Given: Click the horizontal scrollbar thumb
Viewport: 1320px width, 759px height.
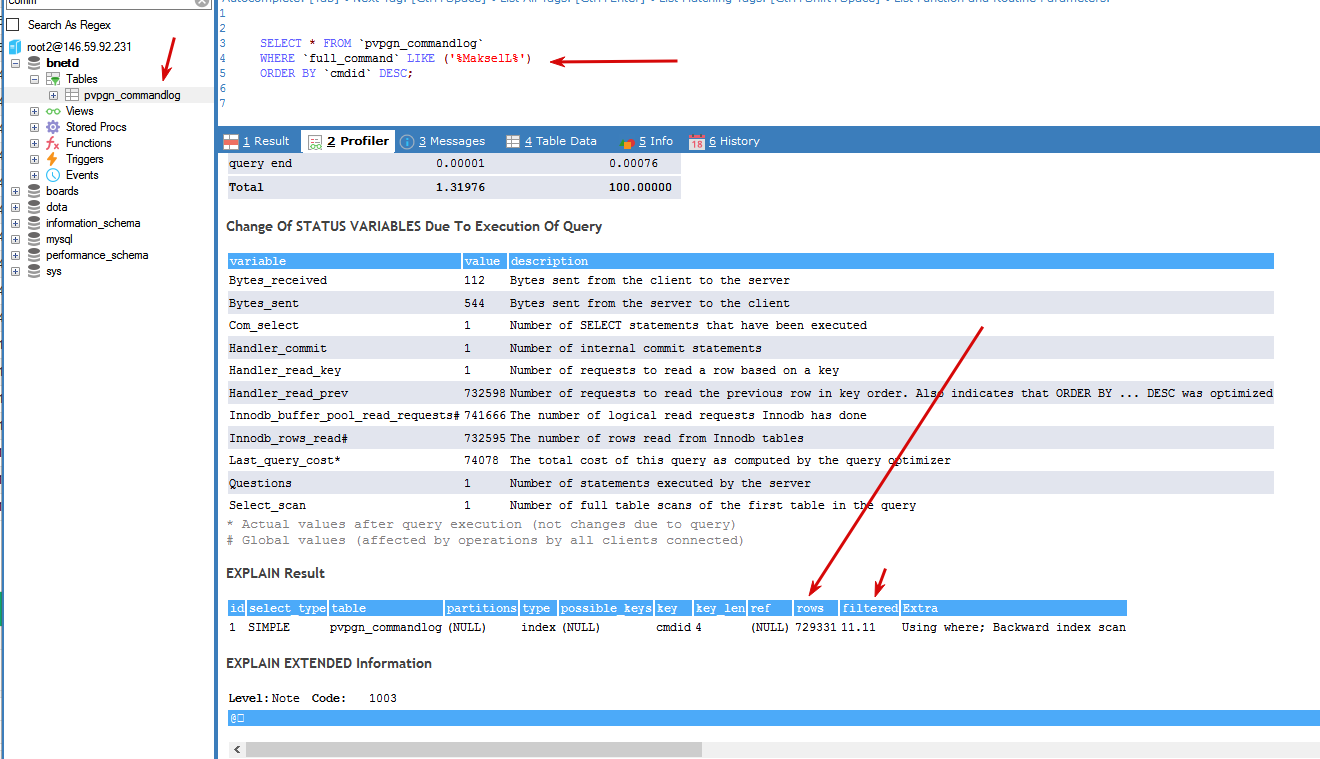Looking at the screenshot, I should 474,749.
